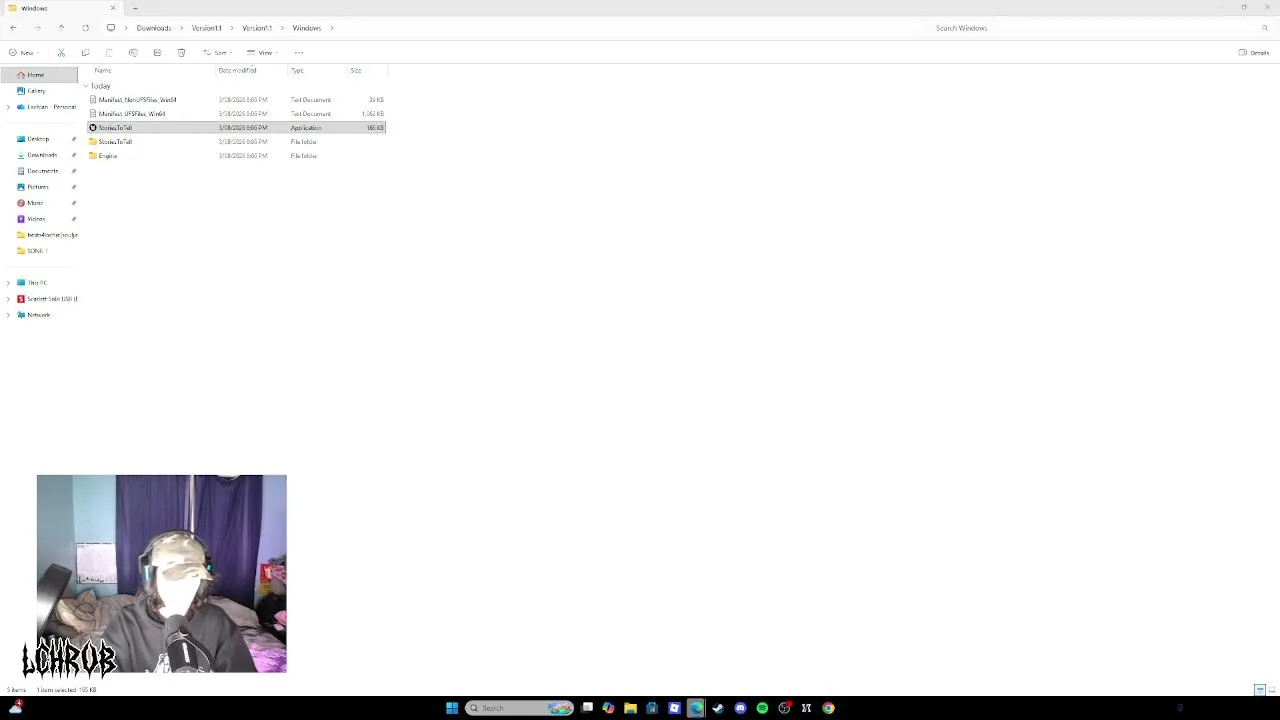Image resolution: width=1280 pixels, height=720 pixels.
Task: Sort by the Type column header
Action: pyautogui.click(x=297, y=70)
